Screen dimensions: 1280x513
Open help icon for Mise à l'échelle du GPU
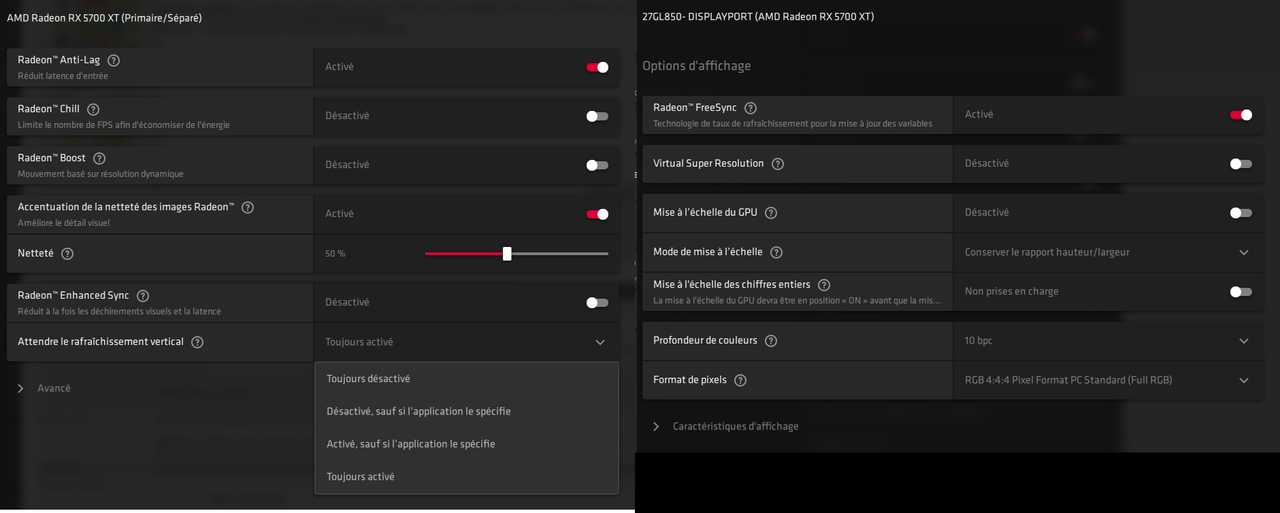(770, 213)
